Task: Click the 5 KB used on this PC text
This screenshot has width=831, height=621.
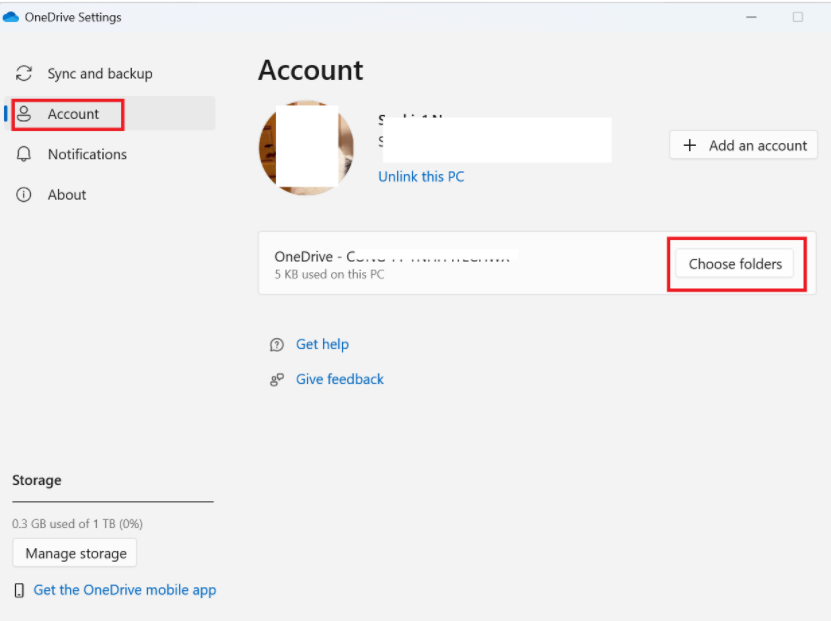Action: tap(329, 274)
